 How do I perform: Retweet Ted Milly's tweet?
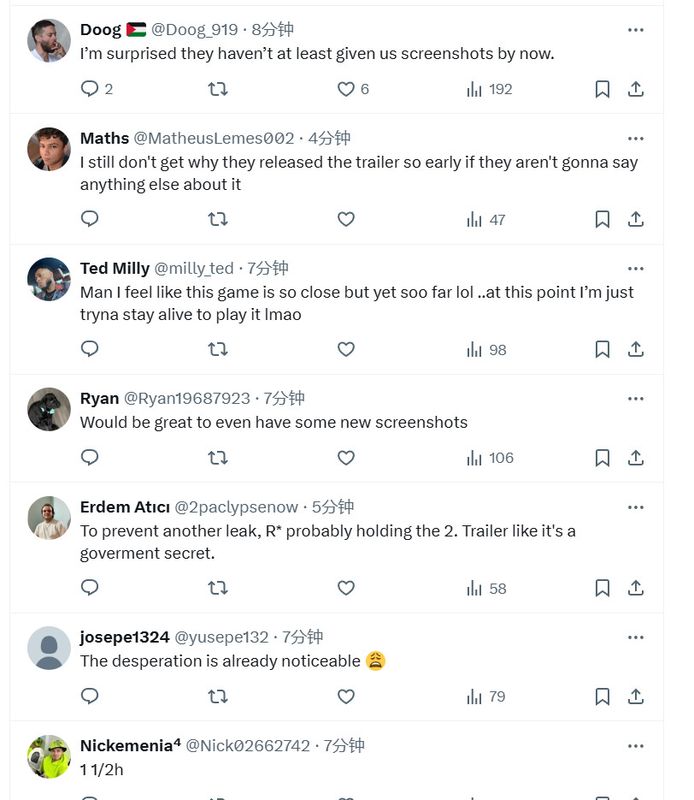(217, 349)
